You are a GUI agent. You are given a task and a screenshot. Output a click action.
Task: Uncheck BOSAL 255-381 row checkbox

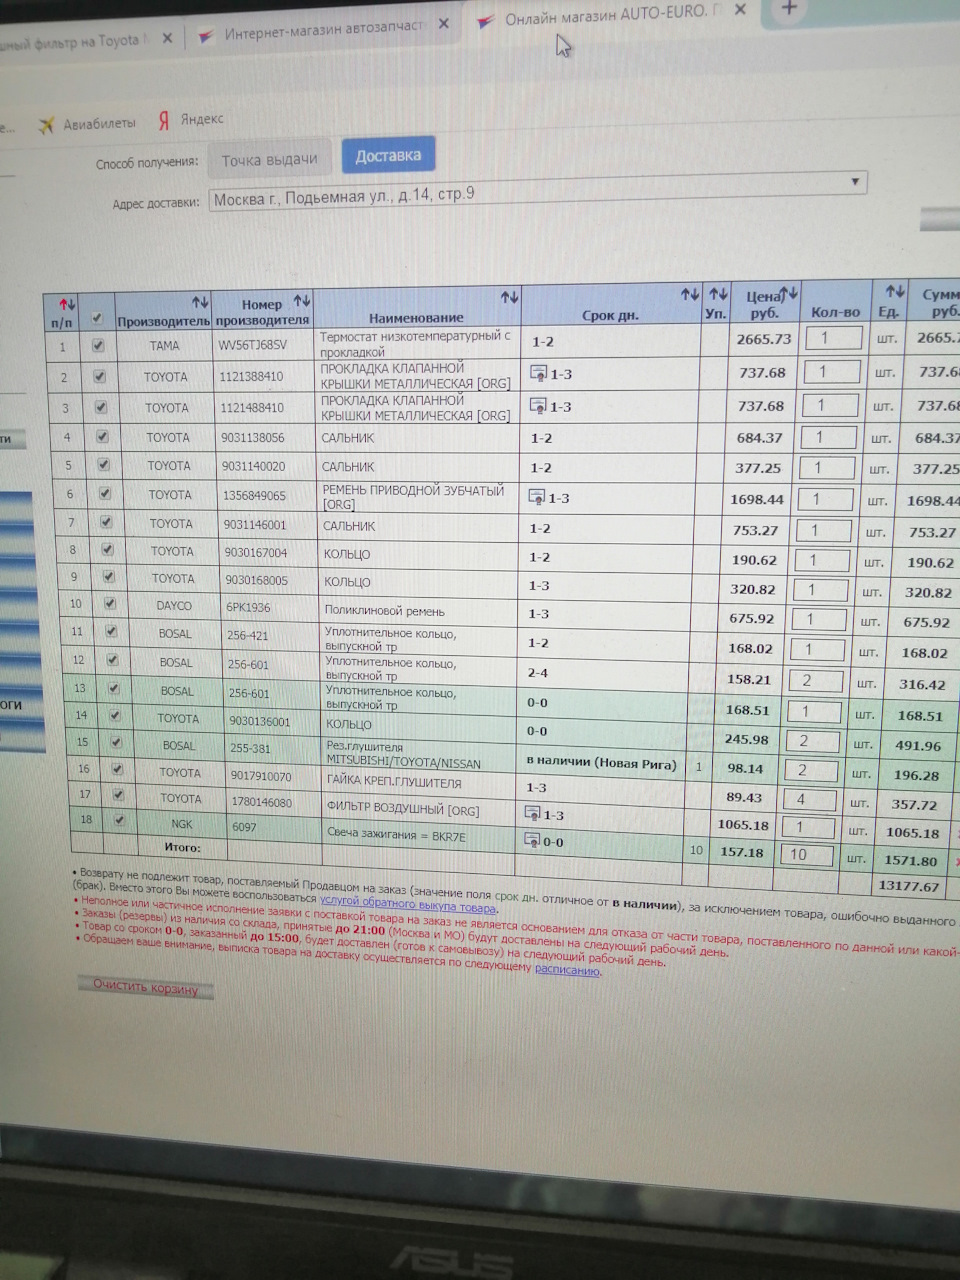point(116,742)
